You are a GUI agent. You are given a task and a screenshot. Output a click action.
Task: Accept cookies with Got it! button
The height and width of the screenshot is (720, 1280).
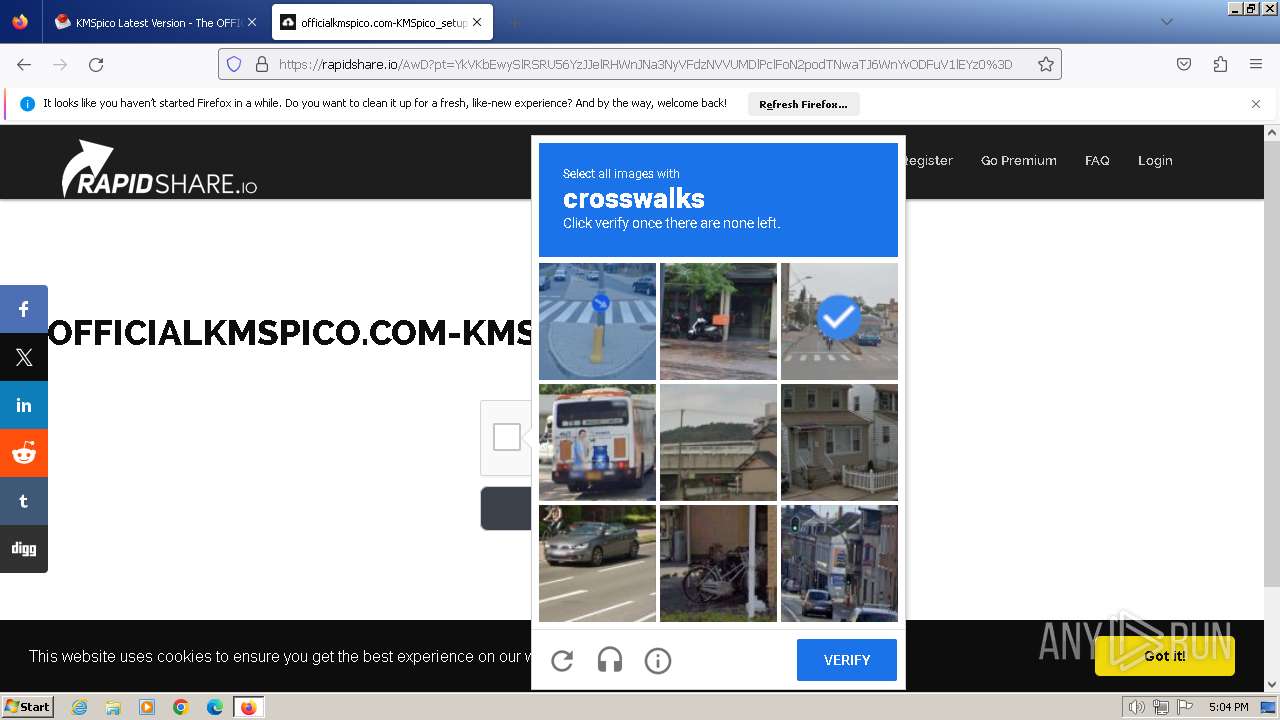click(x=1165, y=656)
